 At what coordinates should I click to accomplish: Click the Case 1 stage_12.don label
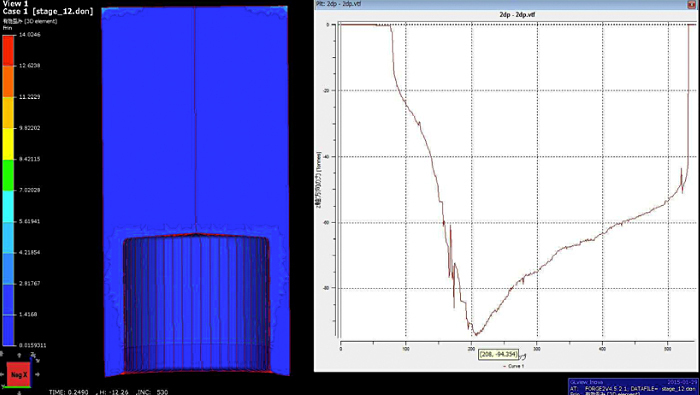(48, 12)
